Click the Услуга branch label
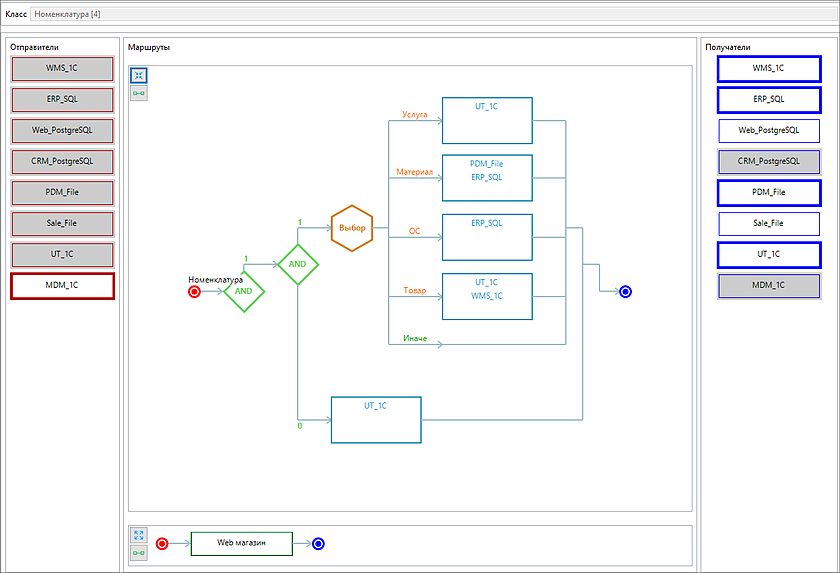The width and height of the screenshot is (840, 573). pyautogui.click(x=414, y=115)
